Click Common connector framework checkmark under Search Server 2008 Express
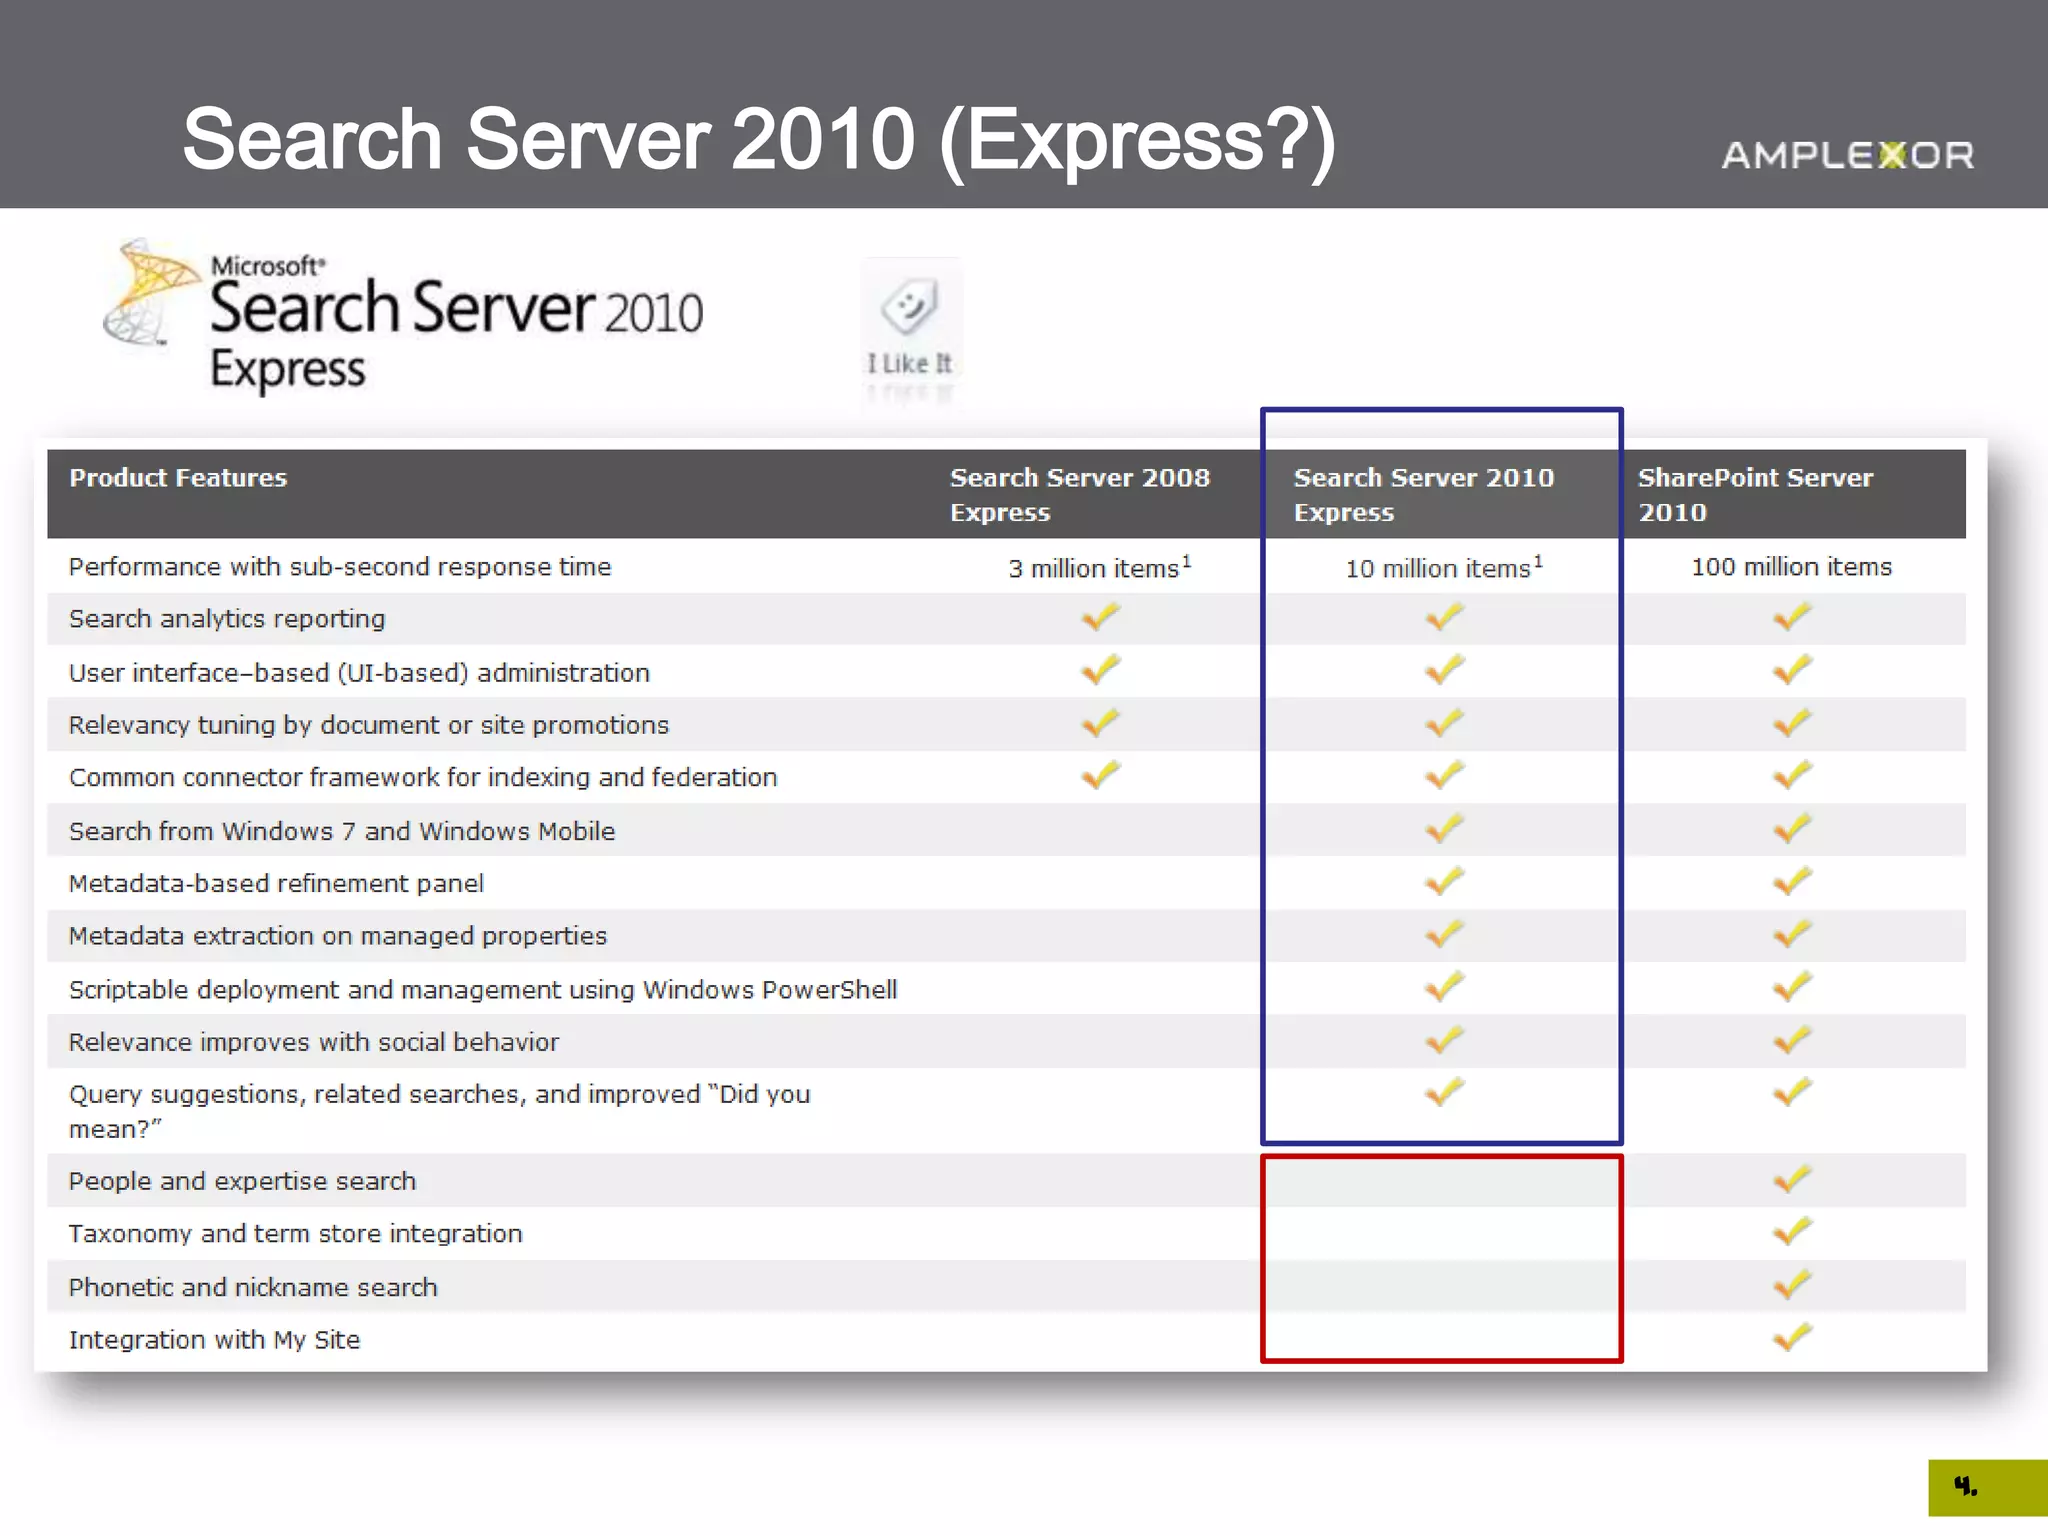 (1100, 775)
